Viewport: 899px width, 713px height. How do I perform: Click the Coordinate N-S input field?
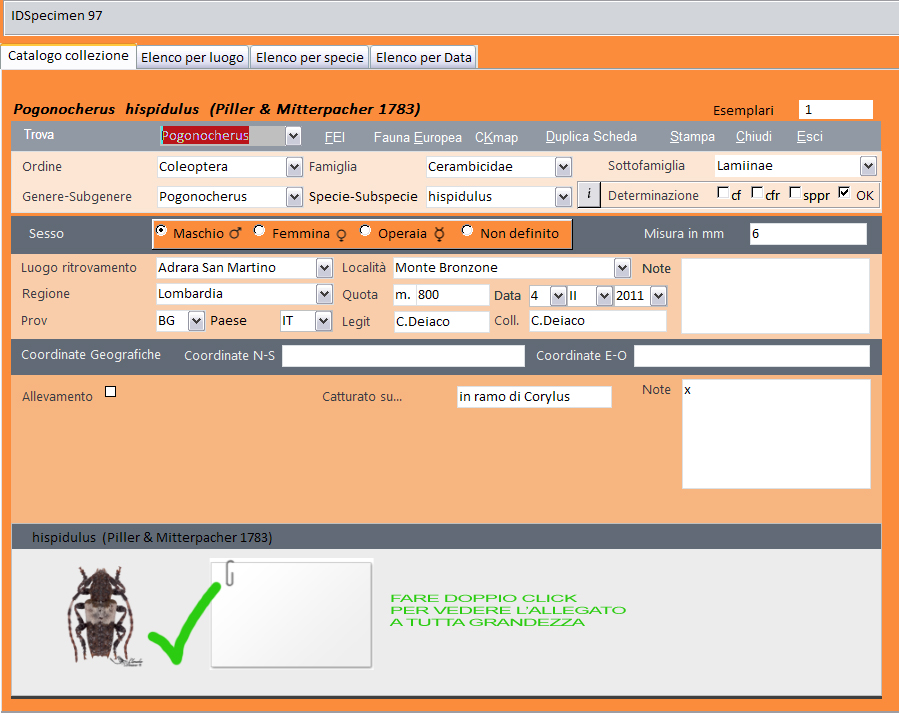[403, 356]
